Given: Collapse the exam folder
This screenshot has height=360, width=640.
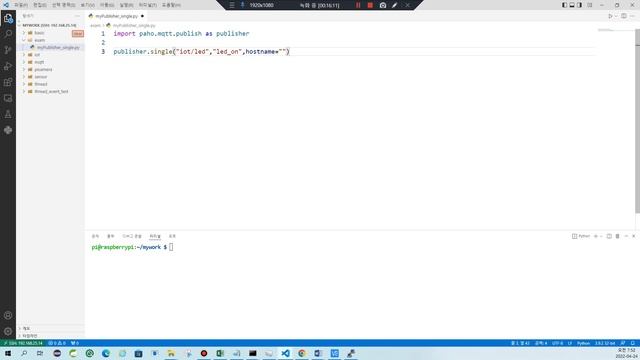Looking at the screenshot, I should tap(40, 40).
